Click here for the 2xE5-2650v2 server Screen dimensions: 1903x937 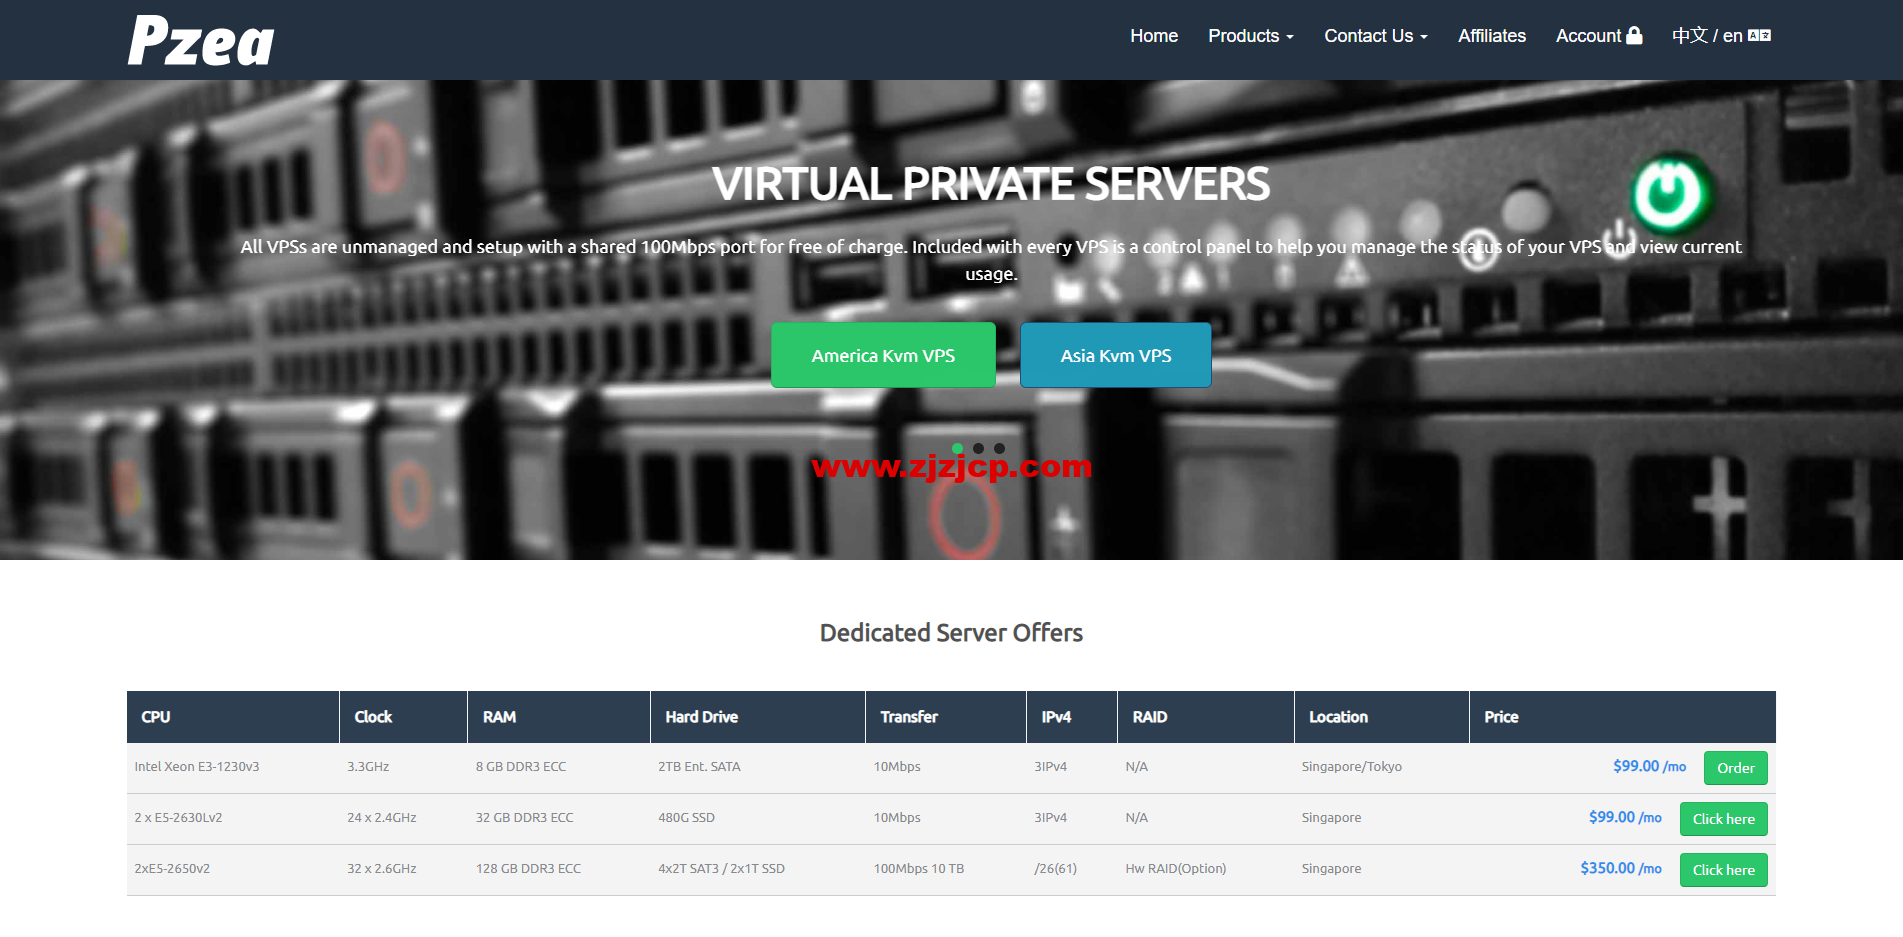tap(1724, 870)
